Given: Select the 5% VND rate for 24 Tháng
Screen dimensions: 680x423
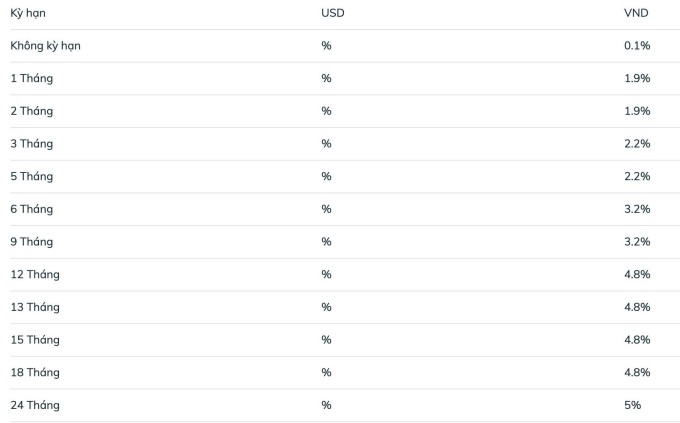Looking at the screenshot, I should (x=633, y=405).
